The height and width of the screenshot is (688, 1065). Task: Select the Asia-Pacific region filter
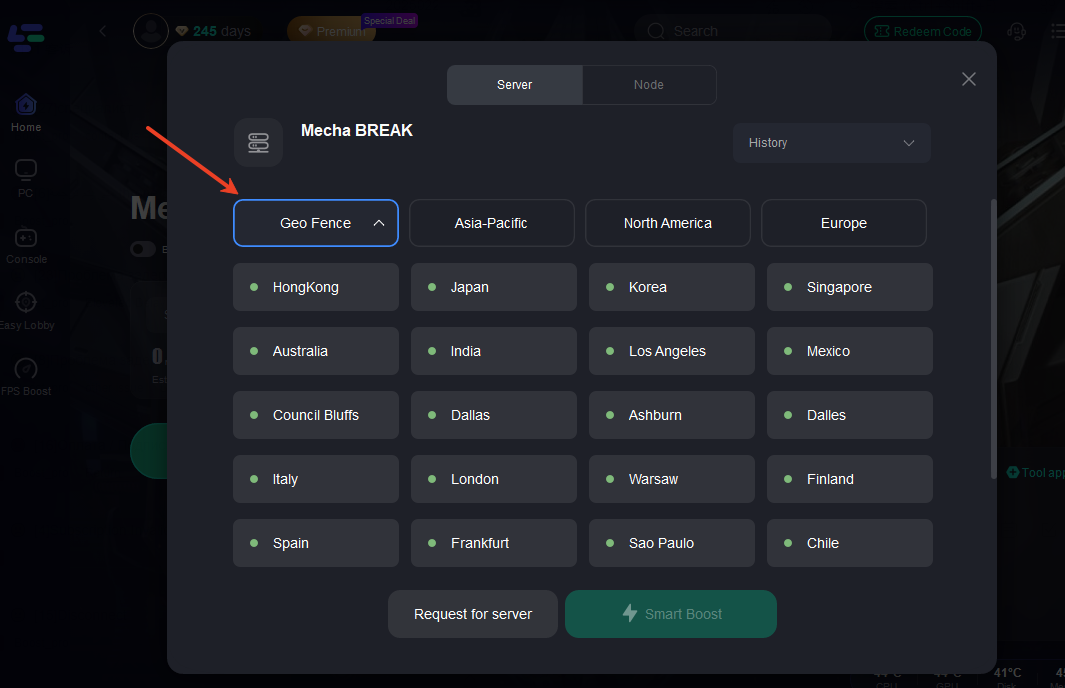(x=491, y=223)
